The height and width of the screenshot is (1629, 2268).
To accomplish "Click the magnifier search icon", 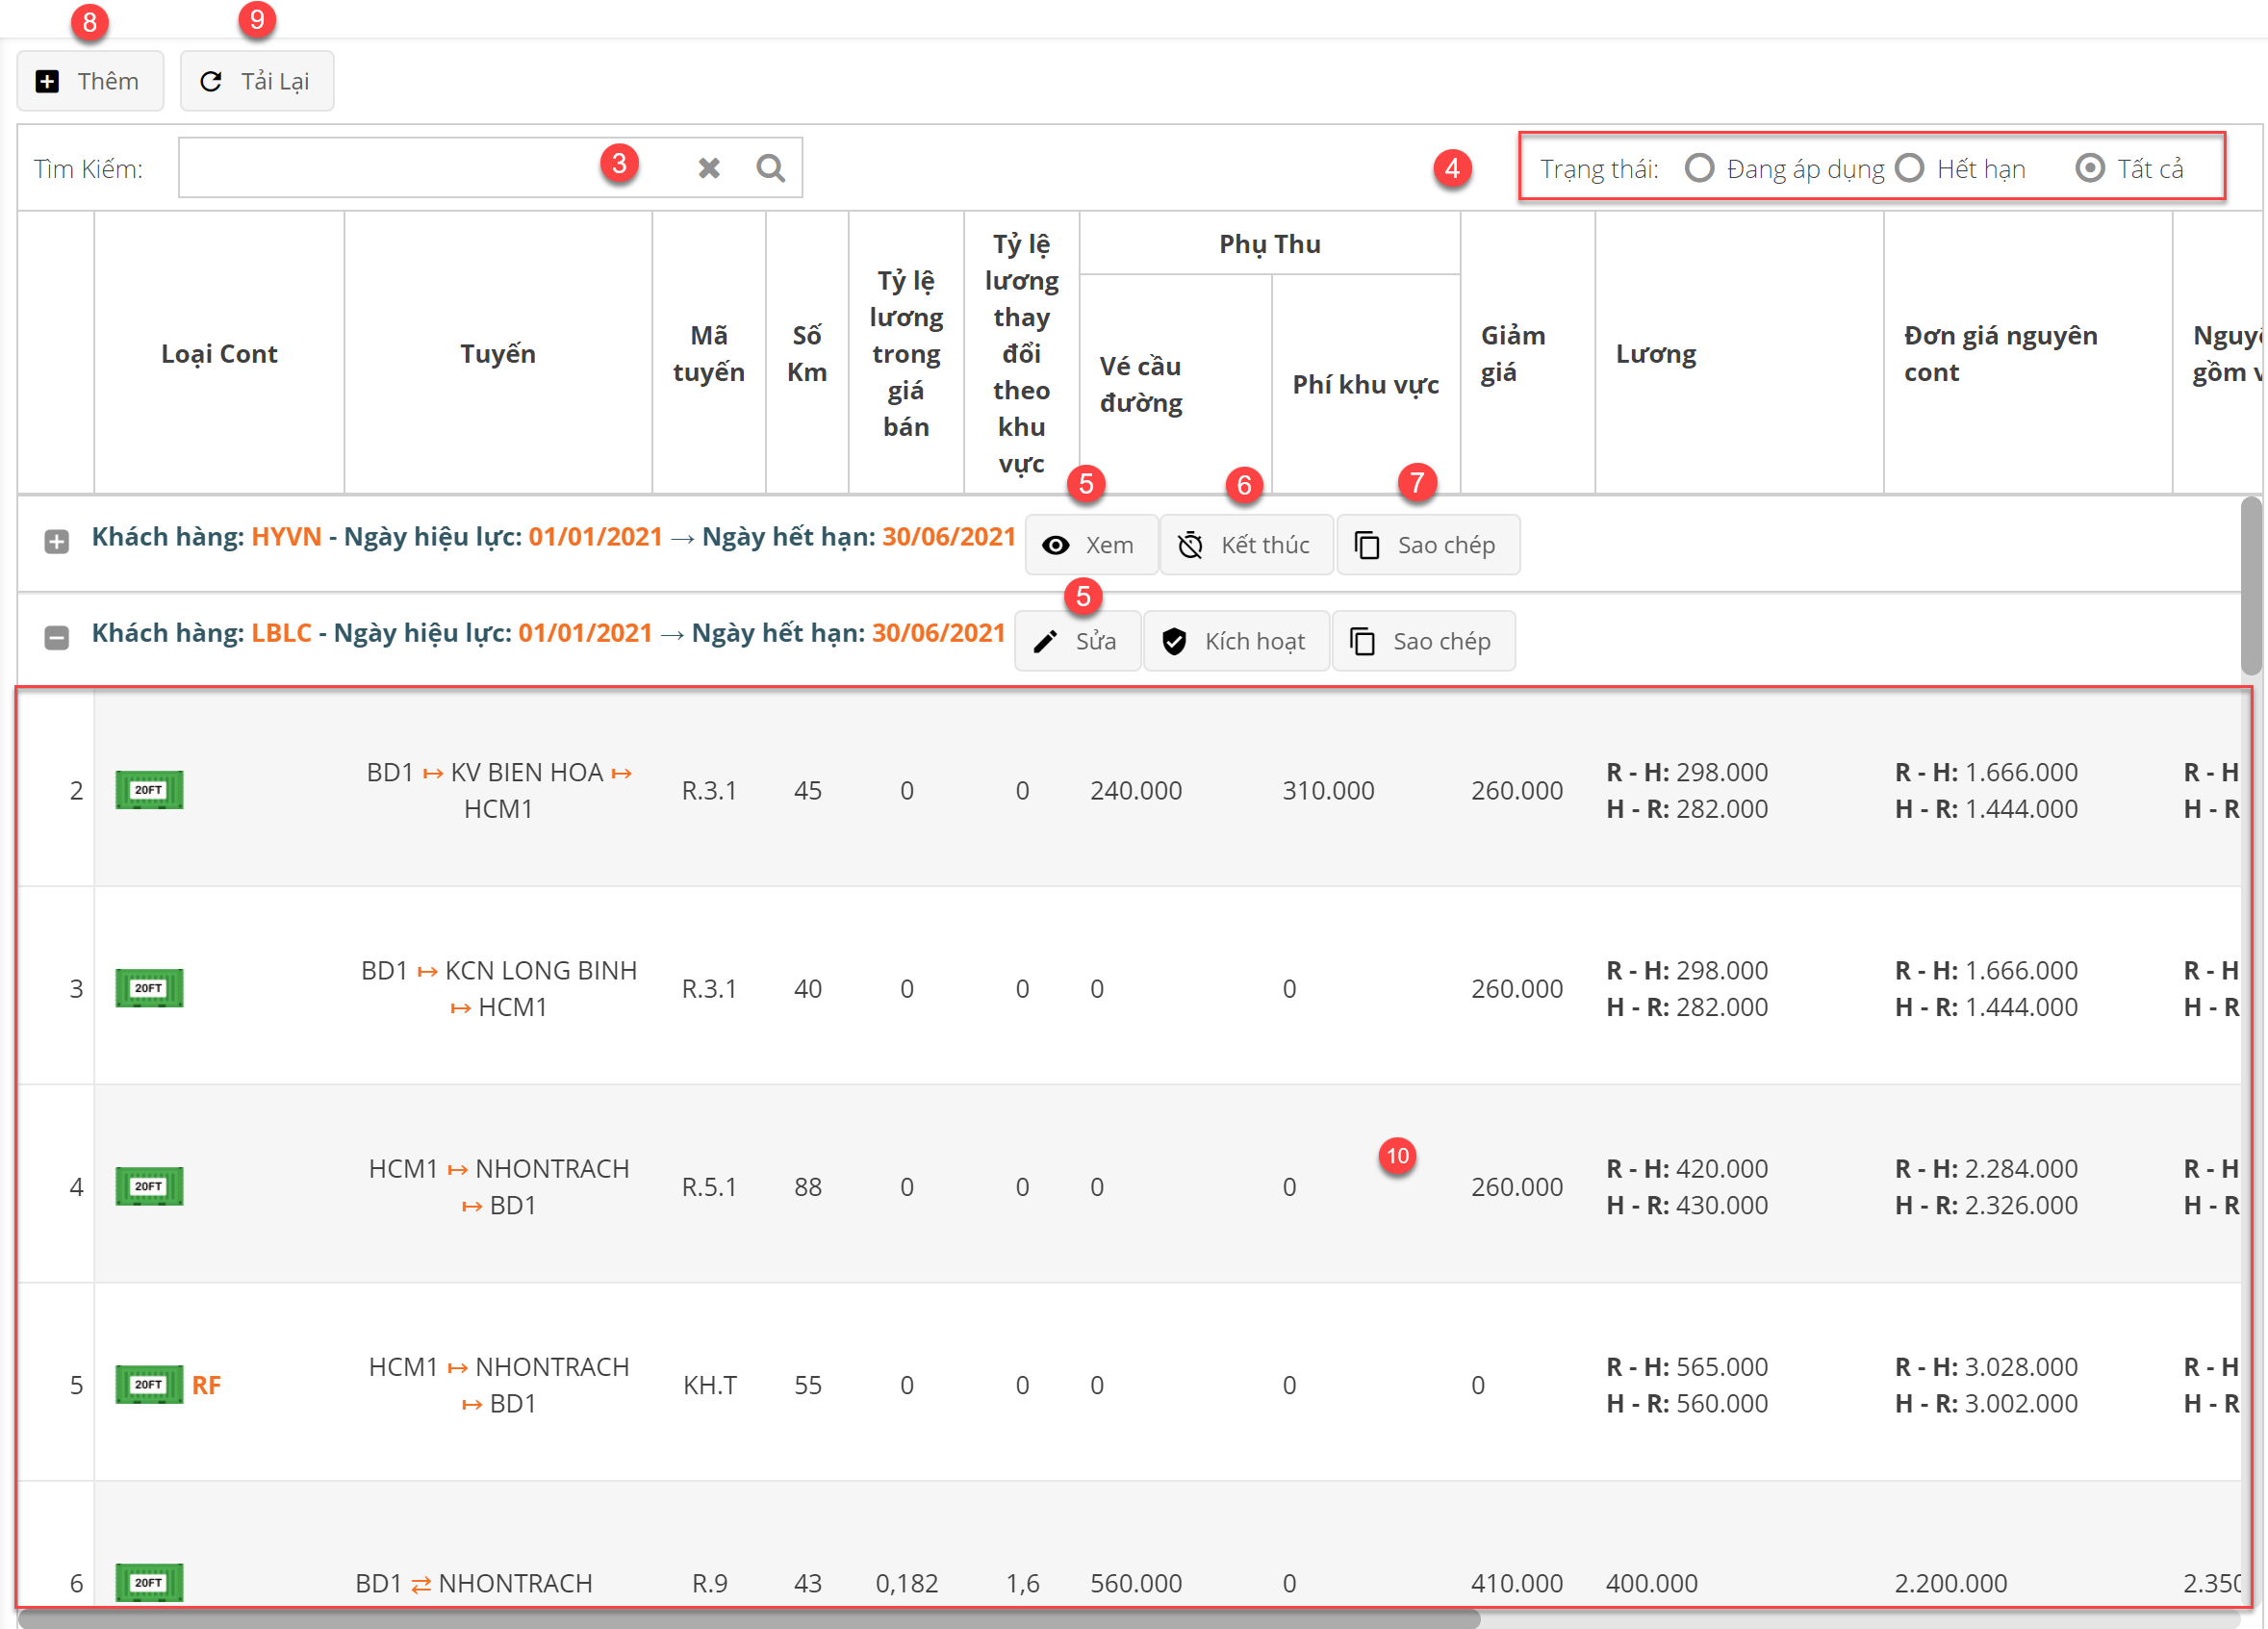I will 770,168.
